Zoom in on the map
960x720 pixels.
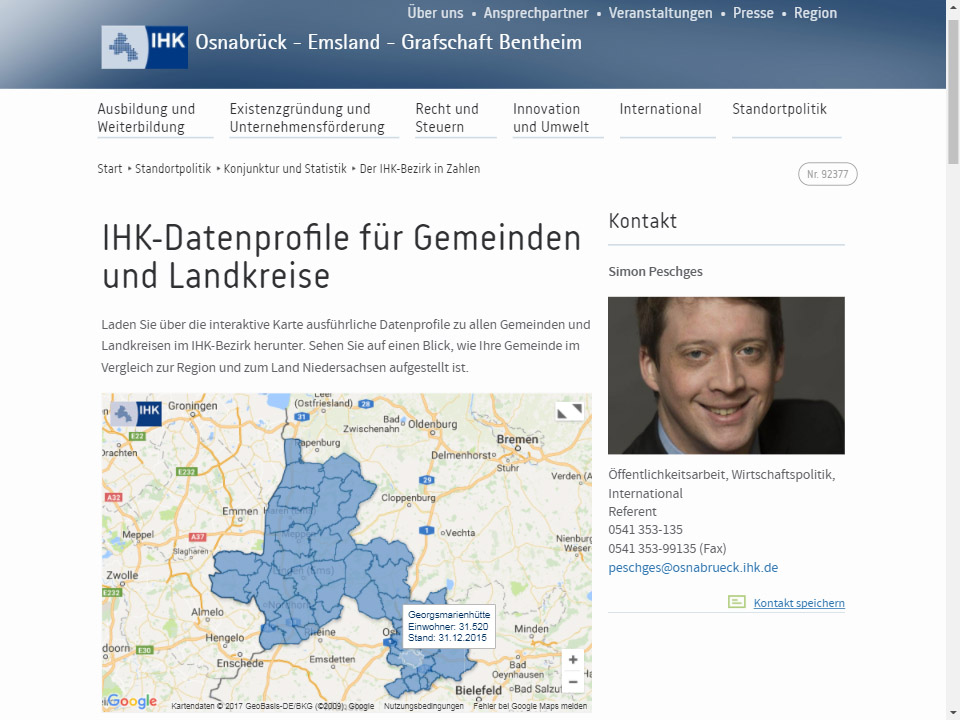click(x=573, y=659)
